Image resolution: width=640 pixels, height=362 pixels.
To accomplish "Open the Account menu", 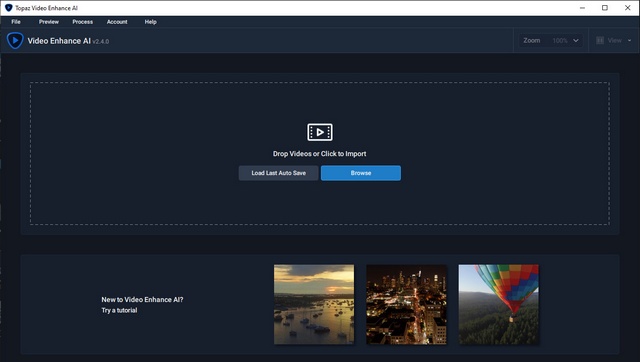I will (x=117, y=22).
